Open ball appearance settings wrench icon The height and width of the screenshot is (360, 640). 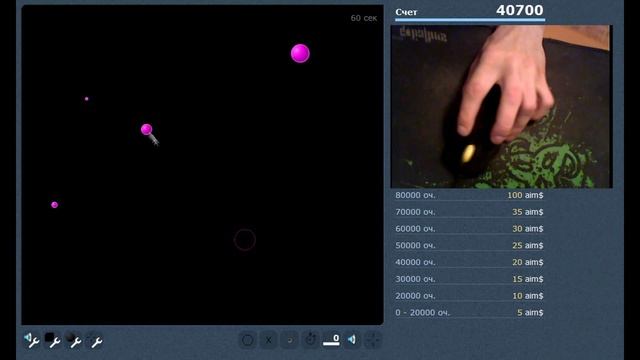(x=73, y=340)
